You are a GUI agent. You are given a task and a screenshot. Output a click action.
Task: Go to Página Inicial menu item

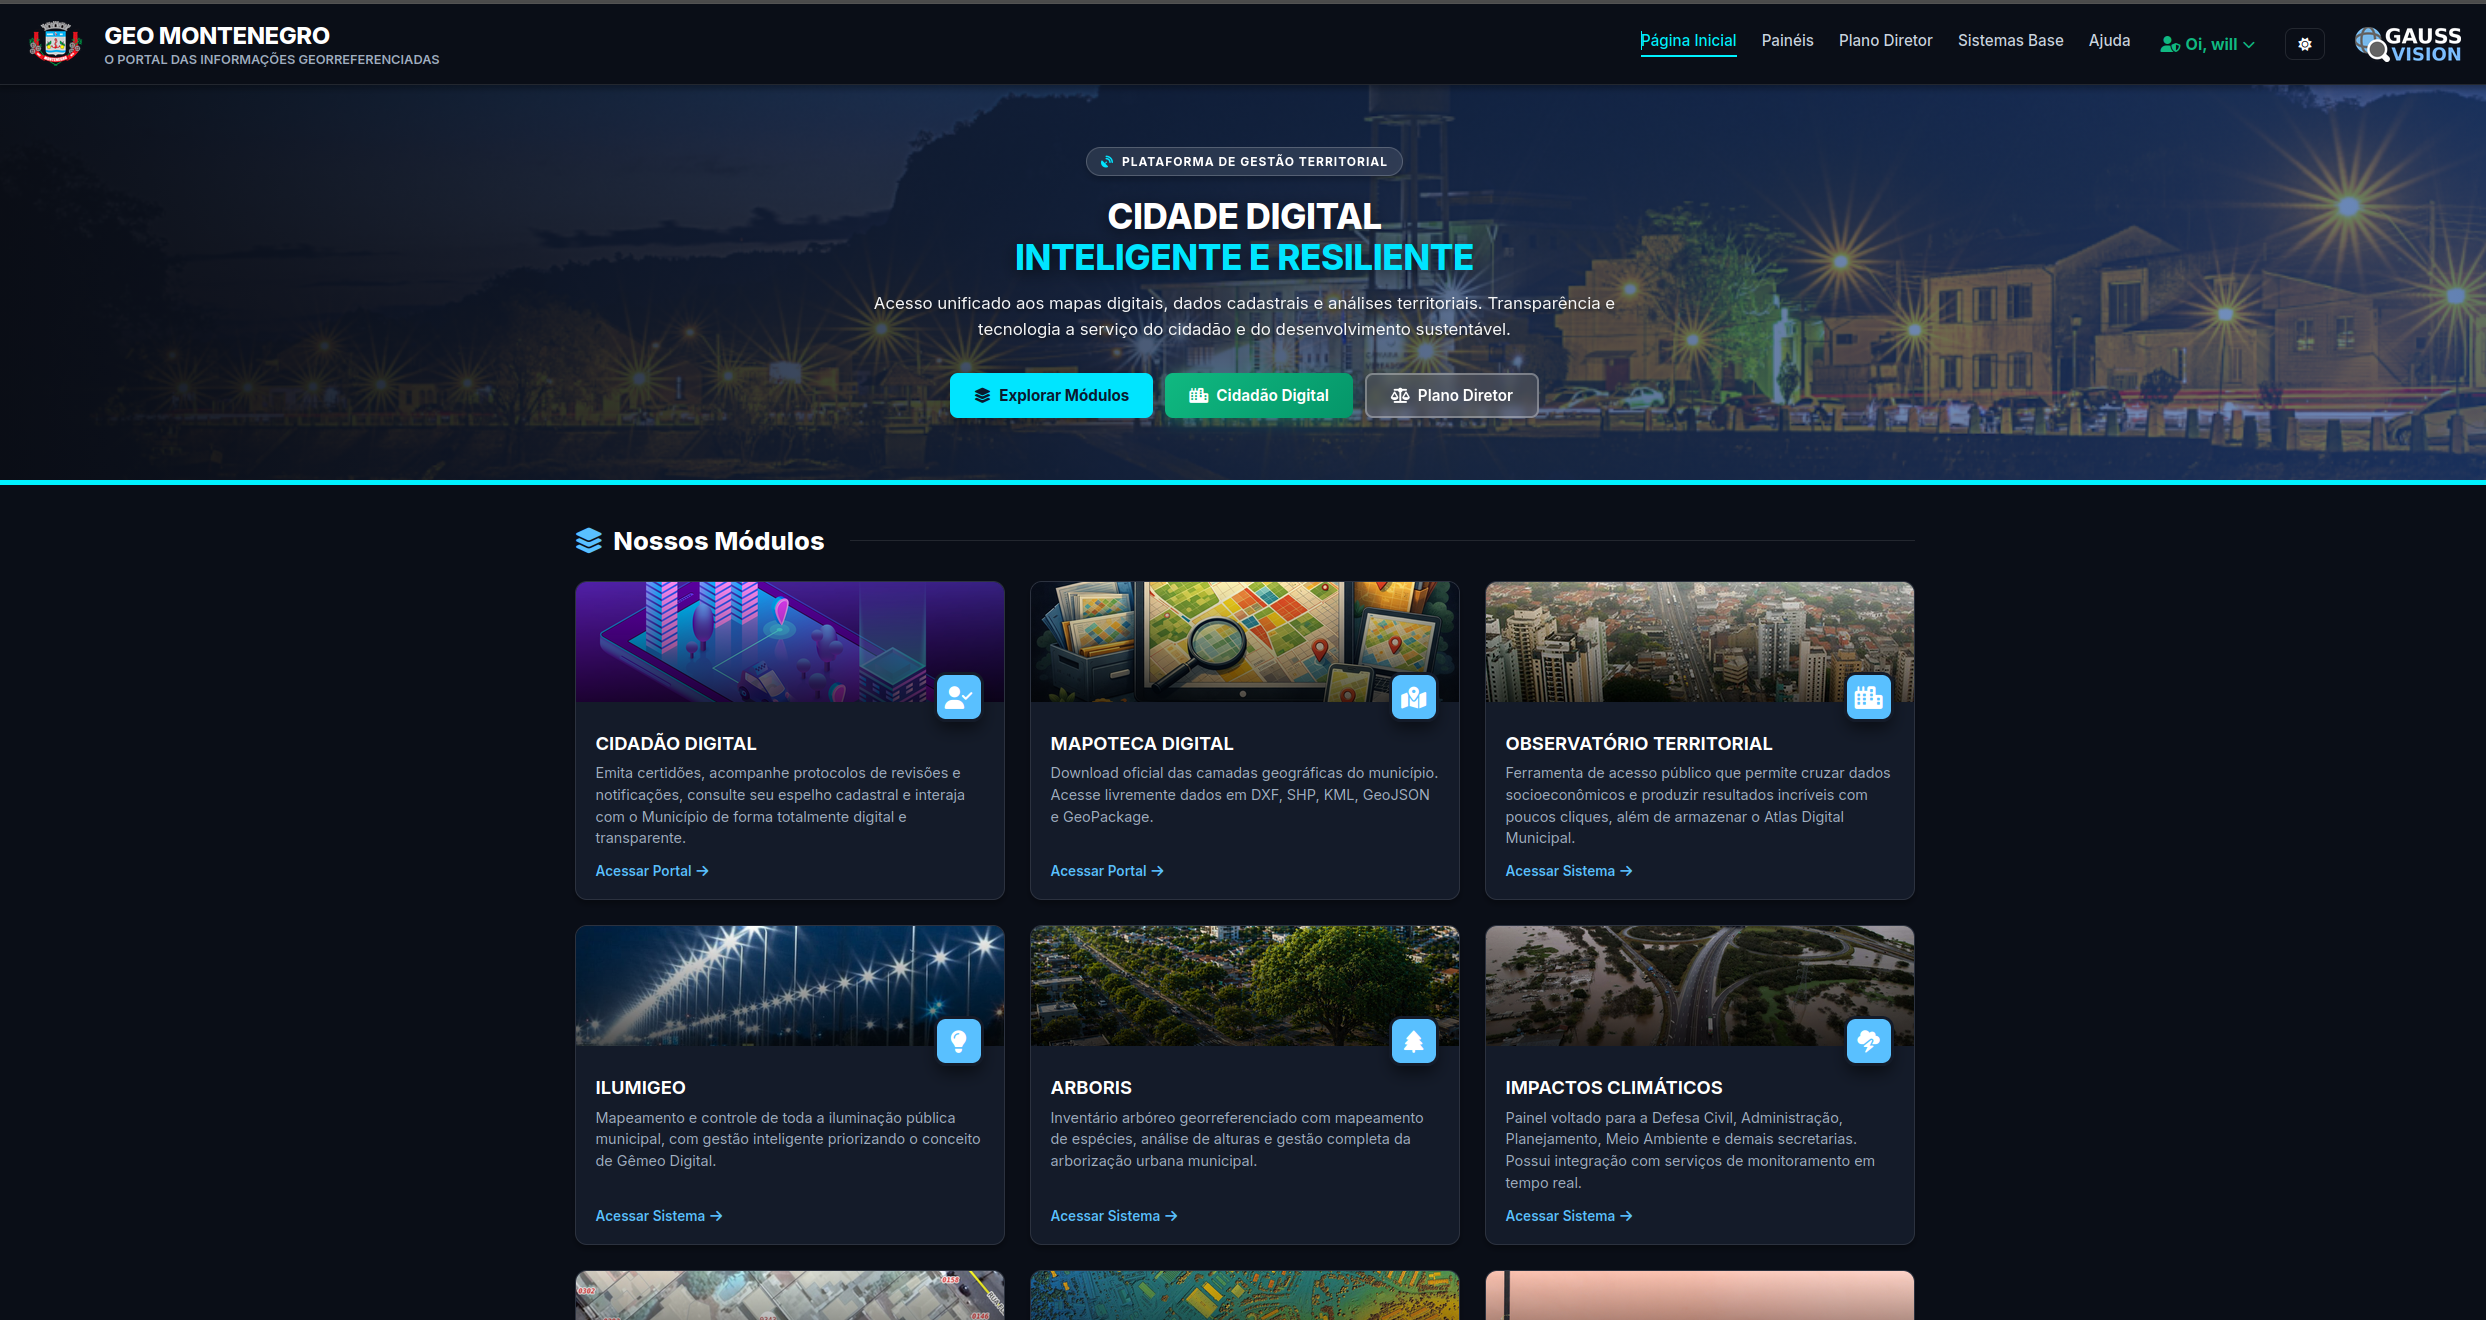tap(1688, 41)
